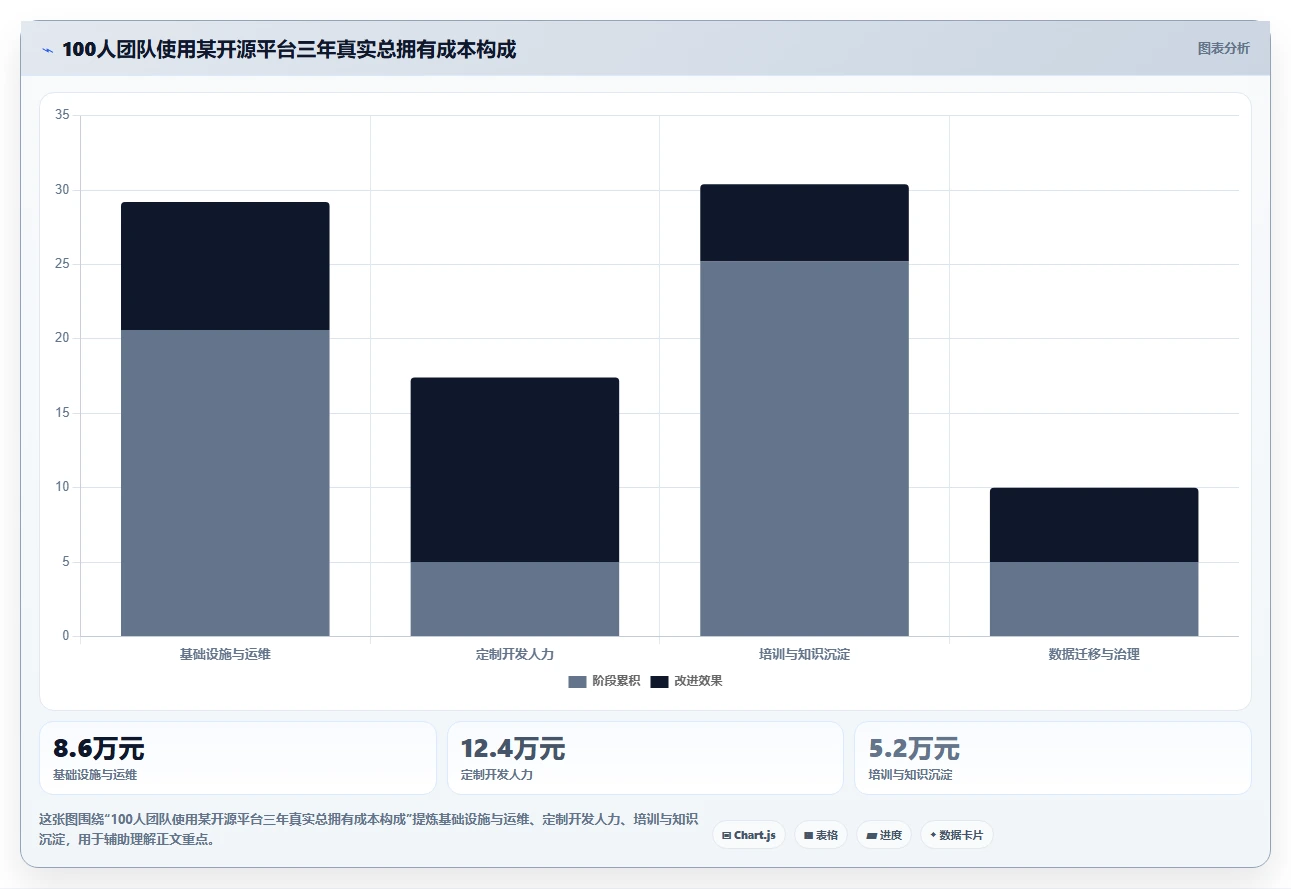Click the x-axis label 数据迁移与治理
Image resolution: width=1291 pixels, height=889 pixels.
pos(1094,655)
